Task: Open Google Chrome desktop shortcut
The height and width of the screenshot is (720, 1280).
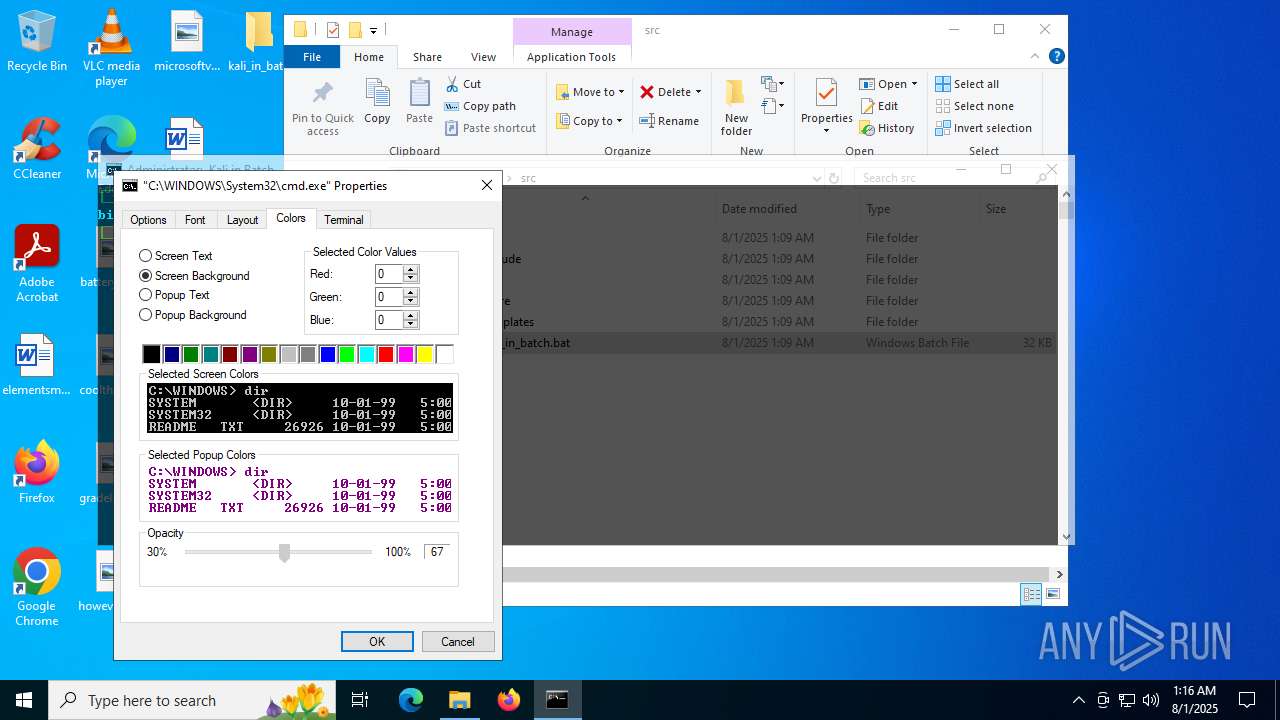Action: click(x=37, y=588)
